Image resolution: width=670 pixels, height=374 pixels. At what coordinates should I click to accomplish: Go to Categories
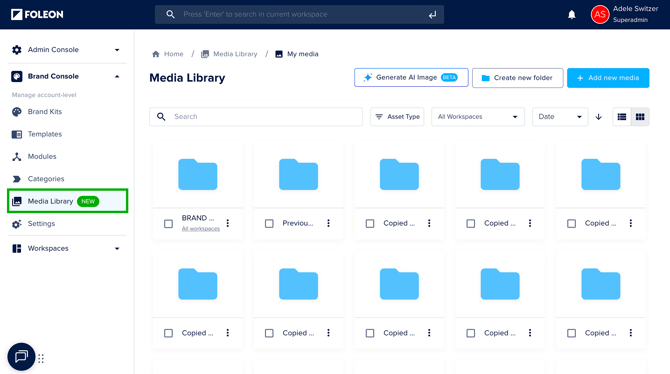point(46,179)
